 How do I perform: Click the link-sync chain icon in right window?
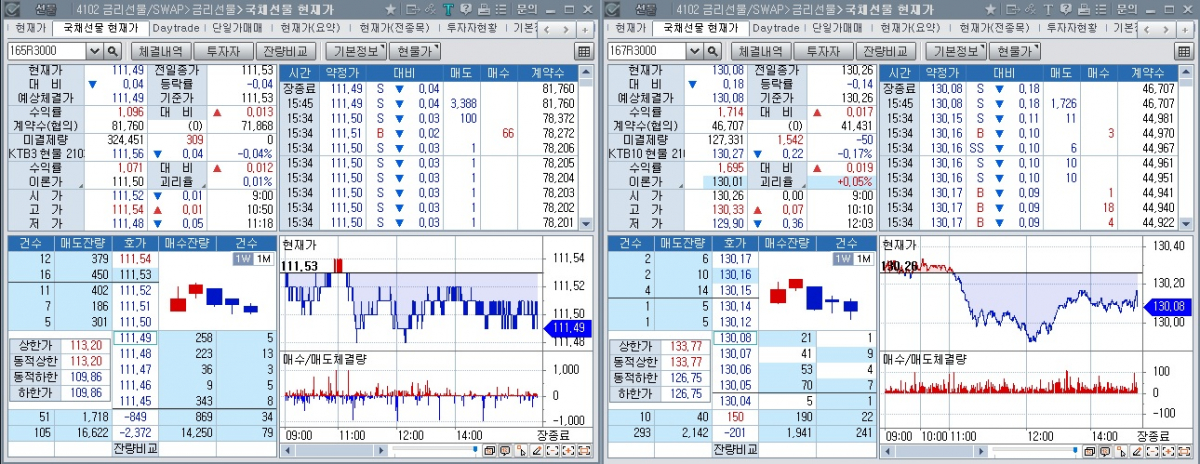coord(1030,9)
